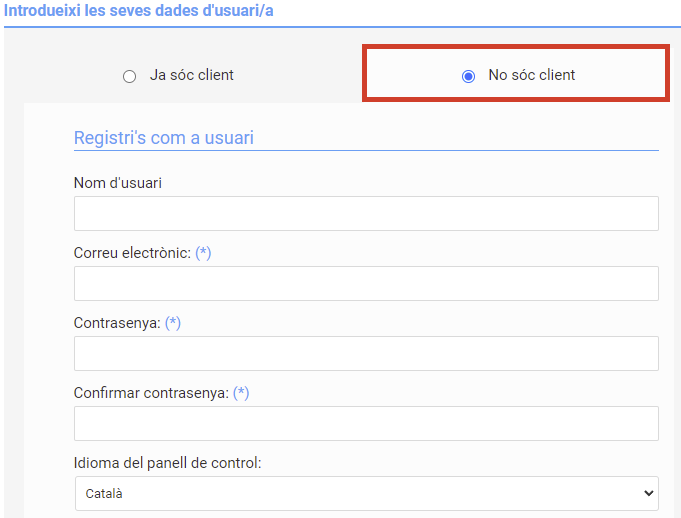Screen dimensions: 681x518
Task: Click the "Confirmar contrasenya:" field label
Action: [151, 393]
